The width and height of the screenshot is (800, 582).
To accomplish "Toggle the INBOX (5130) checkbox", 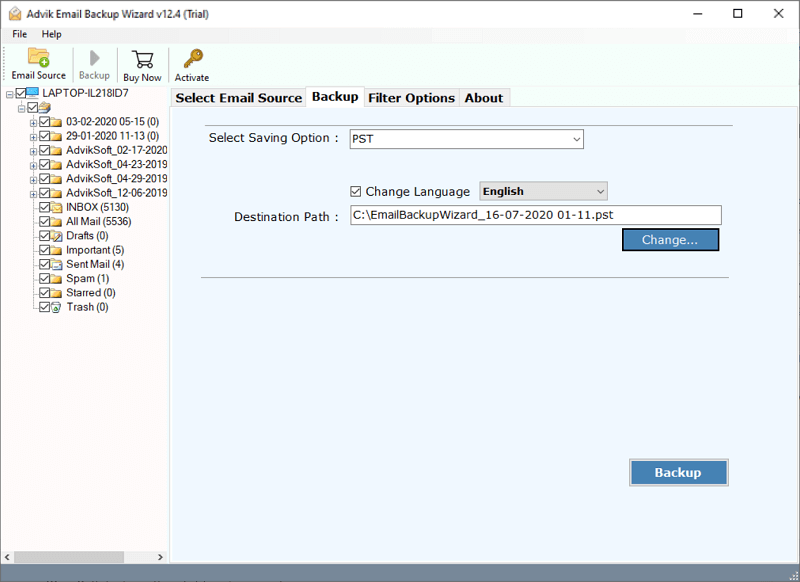I will (x=44, y=207).
